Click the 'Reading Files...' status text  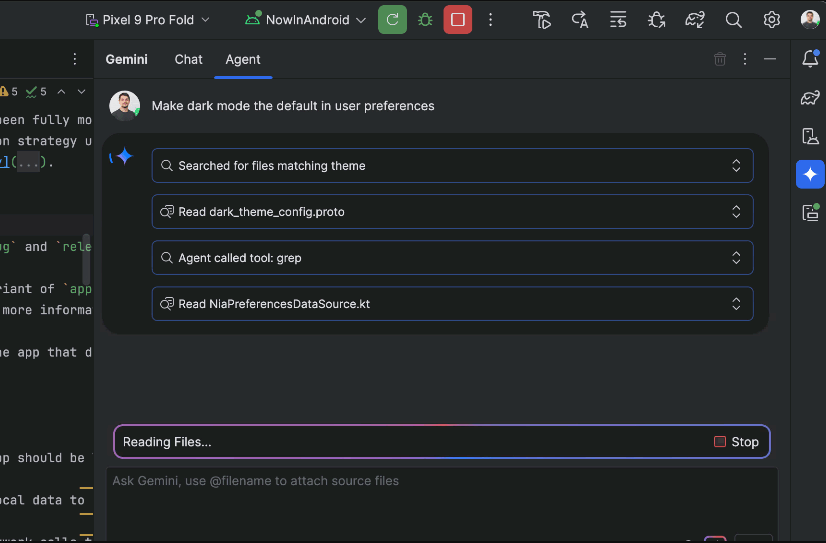[x=167, y=442]
